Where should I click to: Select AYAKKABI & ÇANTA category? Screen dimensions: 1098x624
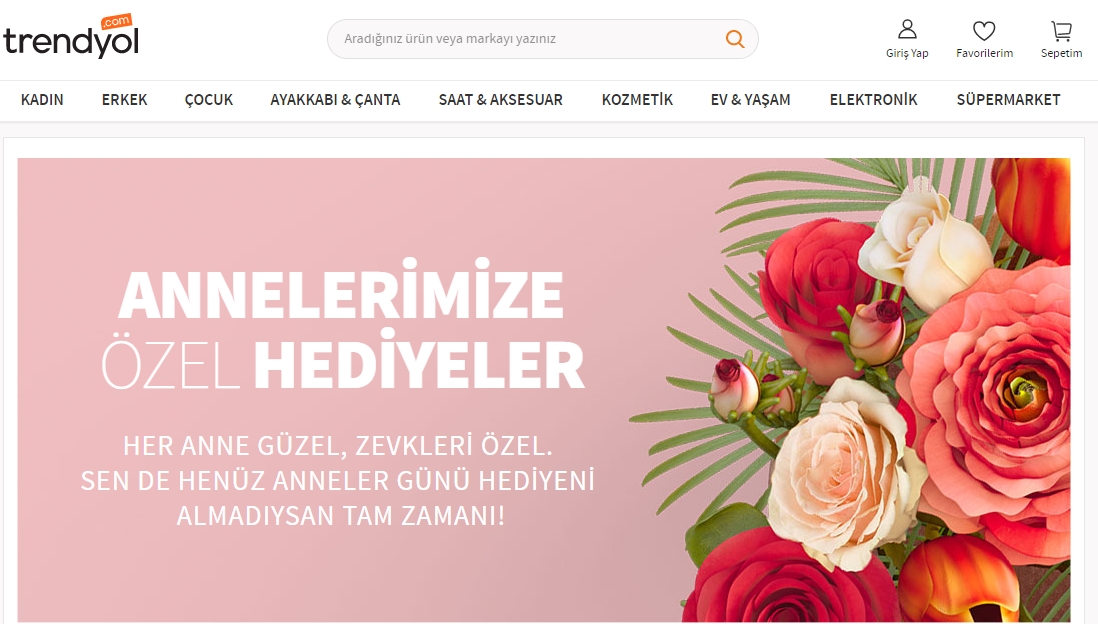(335, 100)
